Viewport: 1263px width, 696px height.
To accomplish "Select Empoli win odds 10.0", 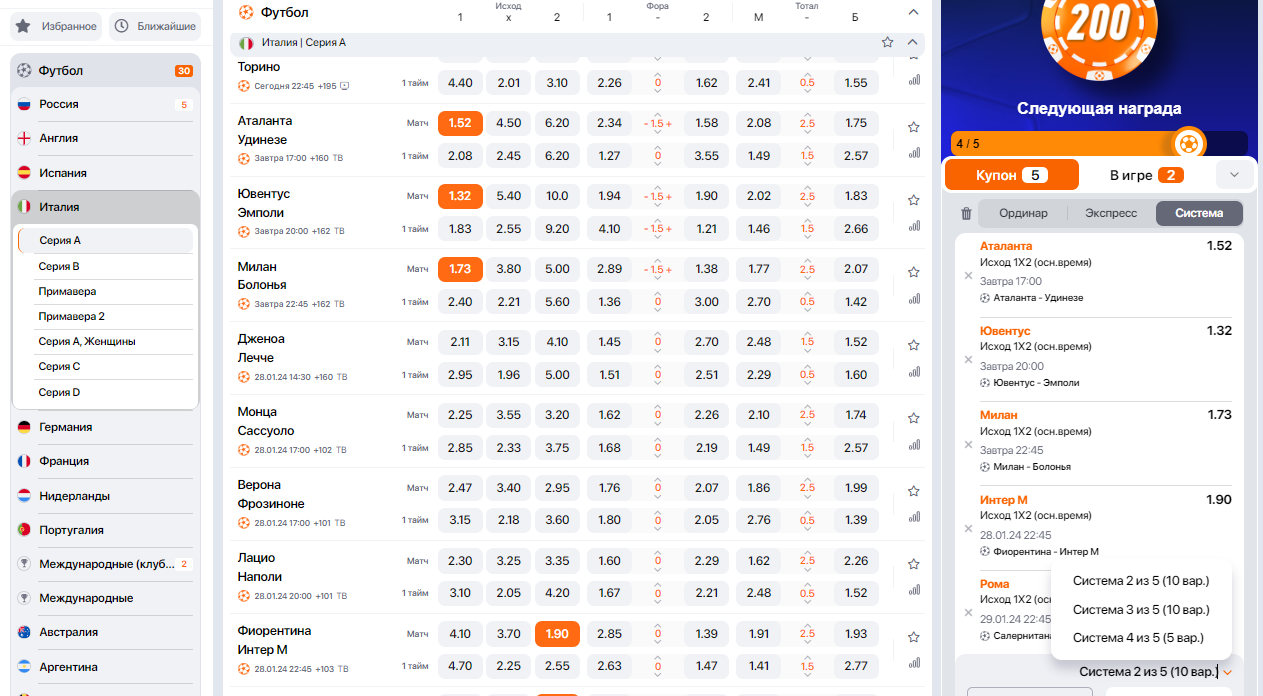I will 557,196.
